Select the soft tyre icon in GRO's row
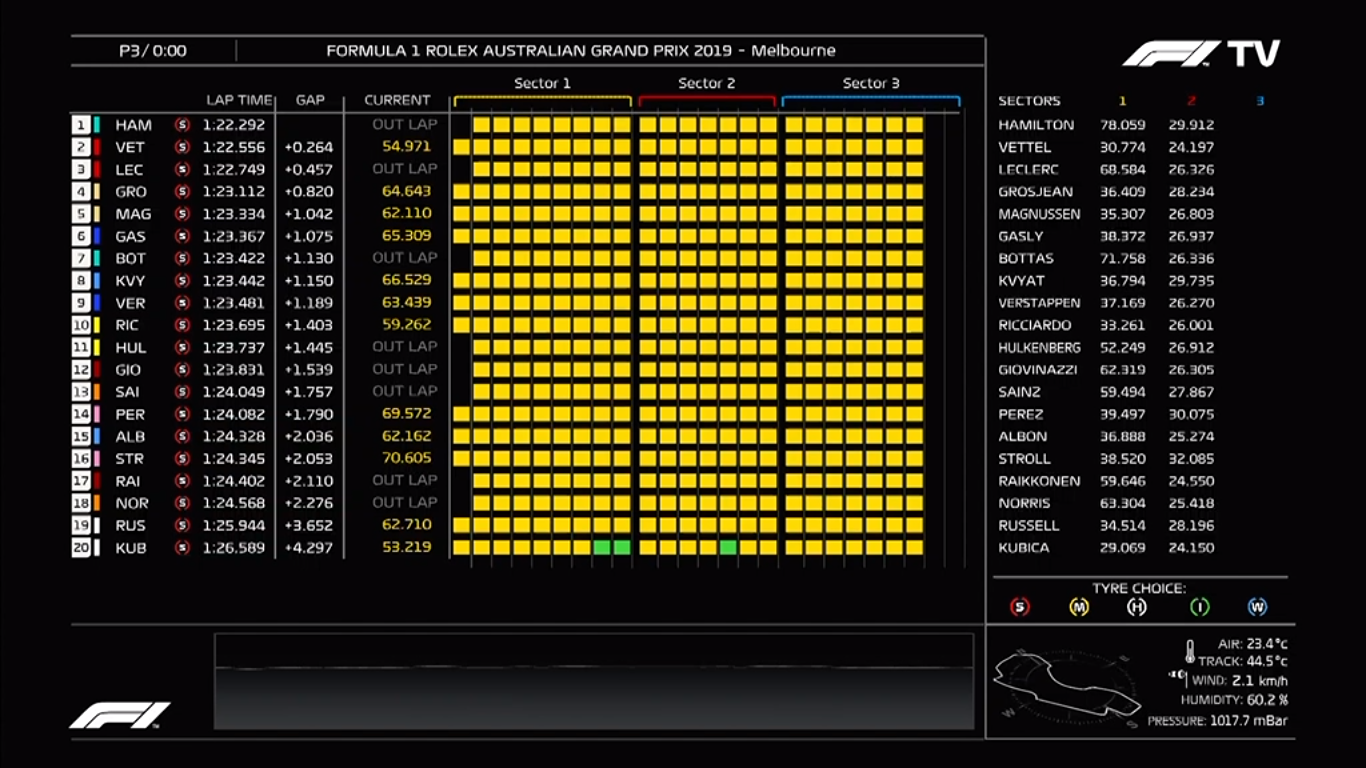Viewport: 1366px width, 768px height. [182, 192]
